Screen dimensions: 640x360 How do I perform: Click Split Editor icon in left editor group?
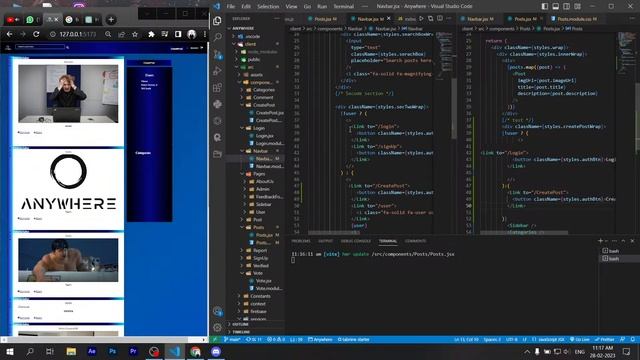[440, 18]
